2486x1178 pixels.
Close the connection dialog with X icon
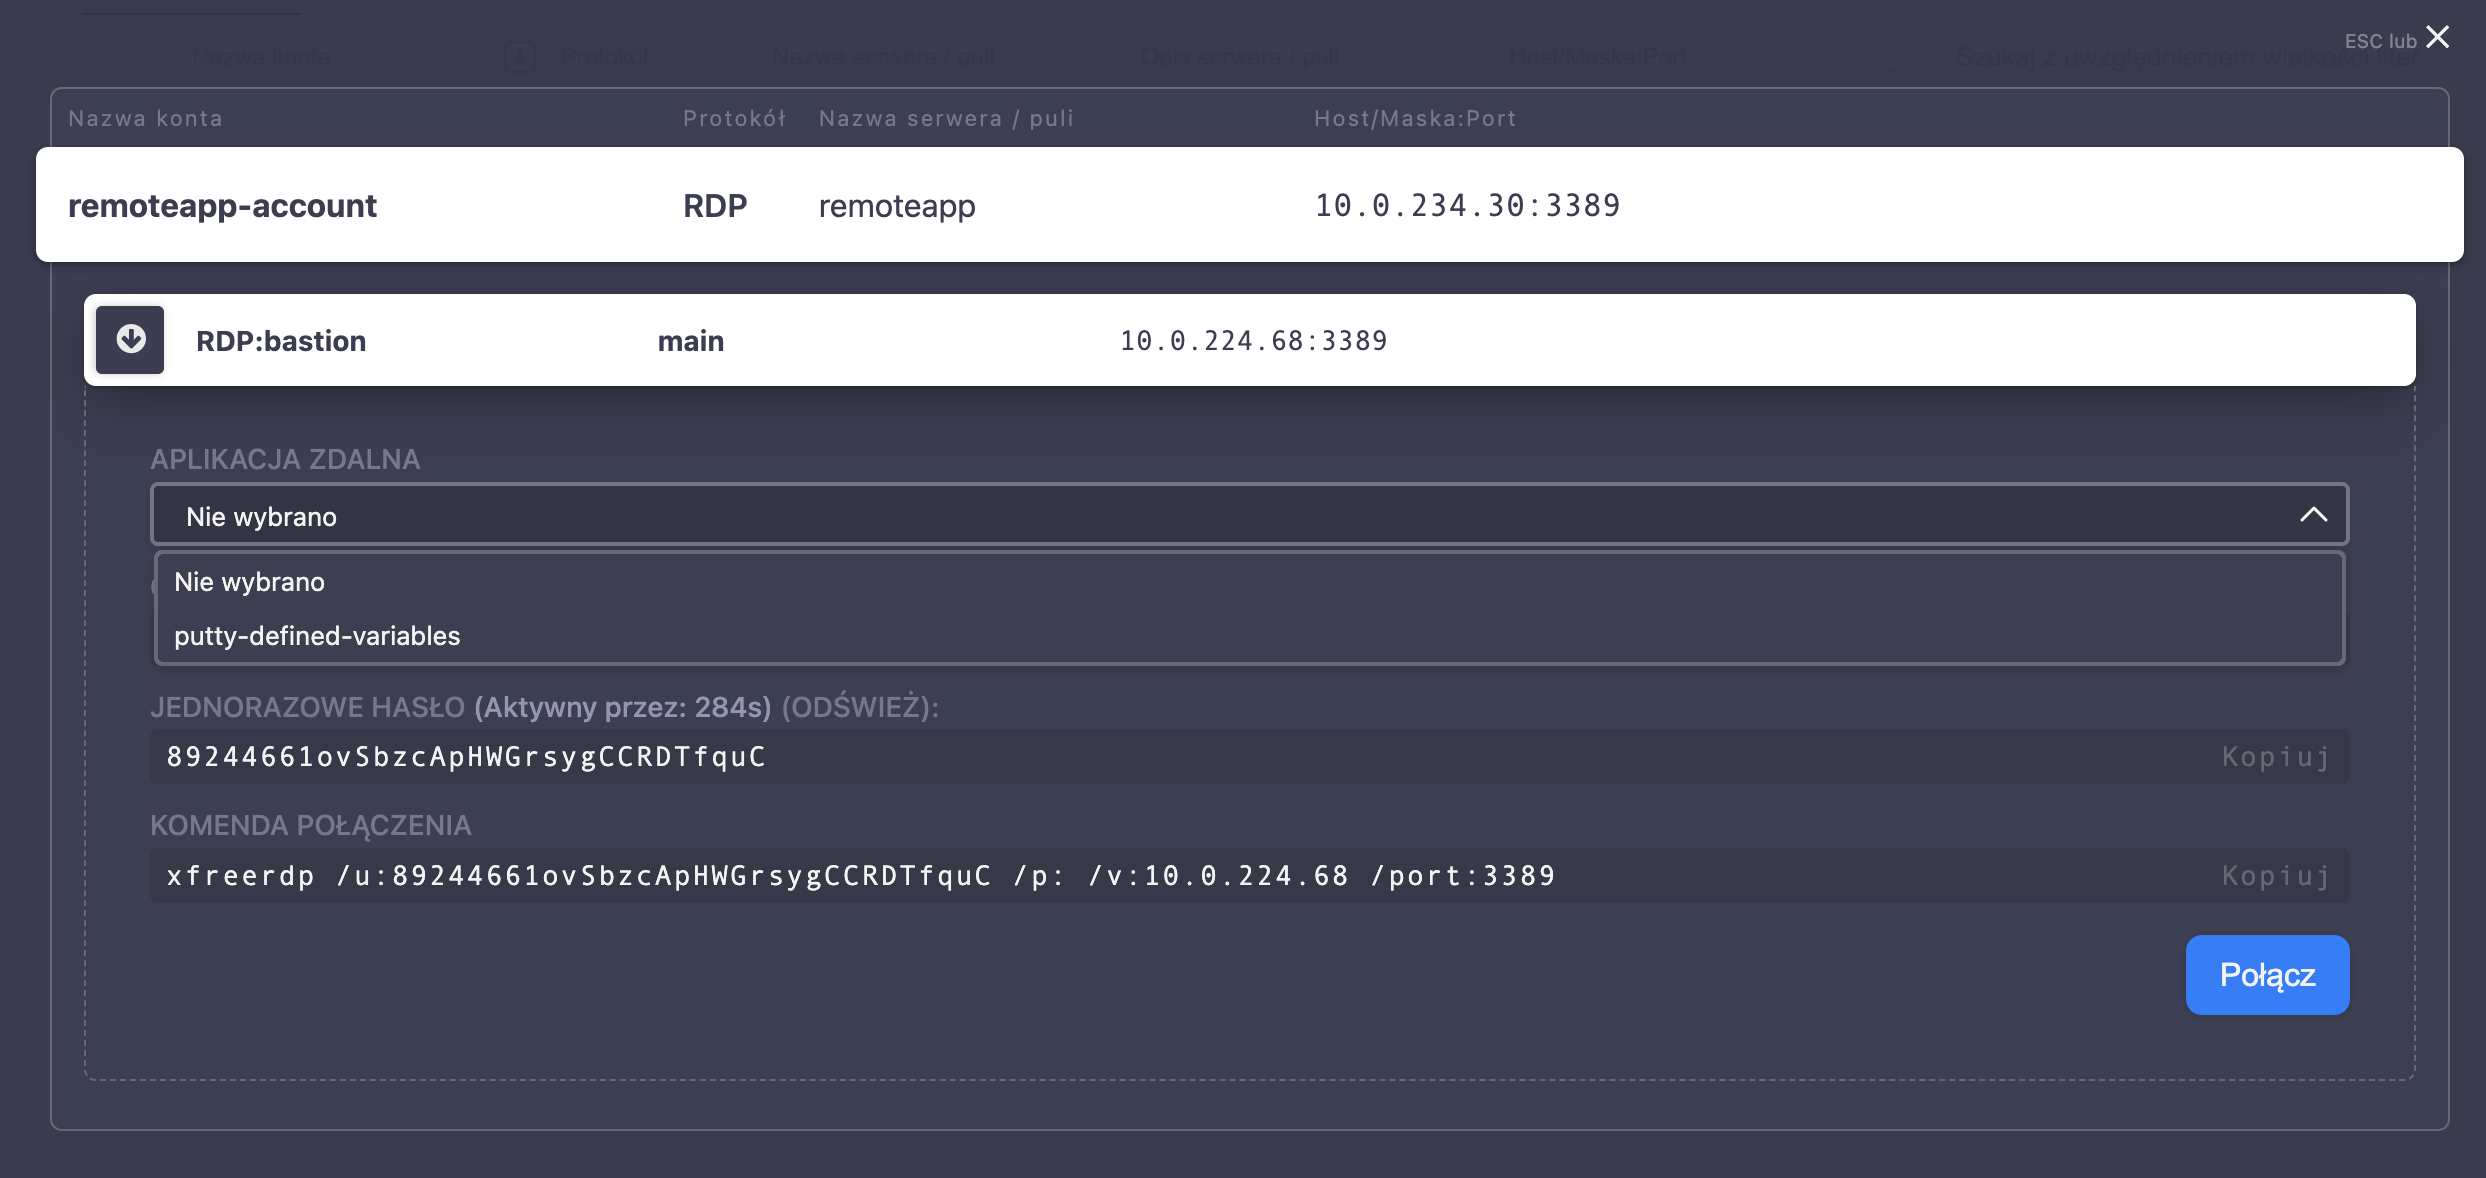click(x=2438, y=38)
